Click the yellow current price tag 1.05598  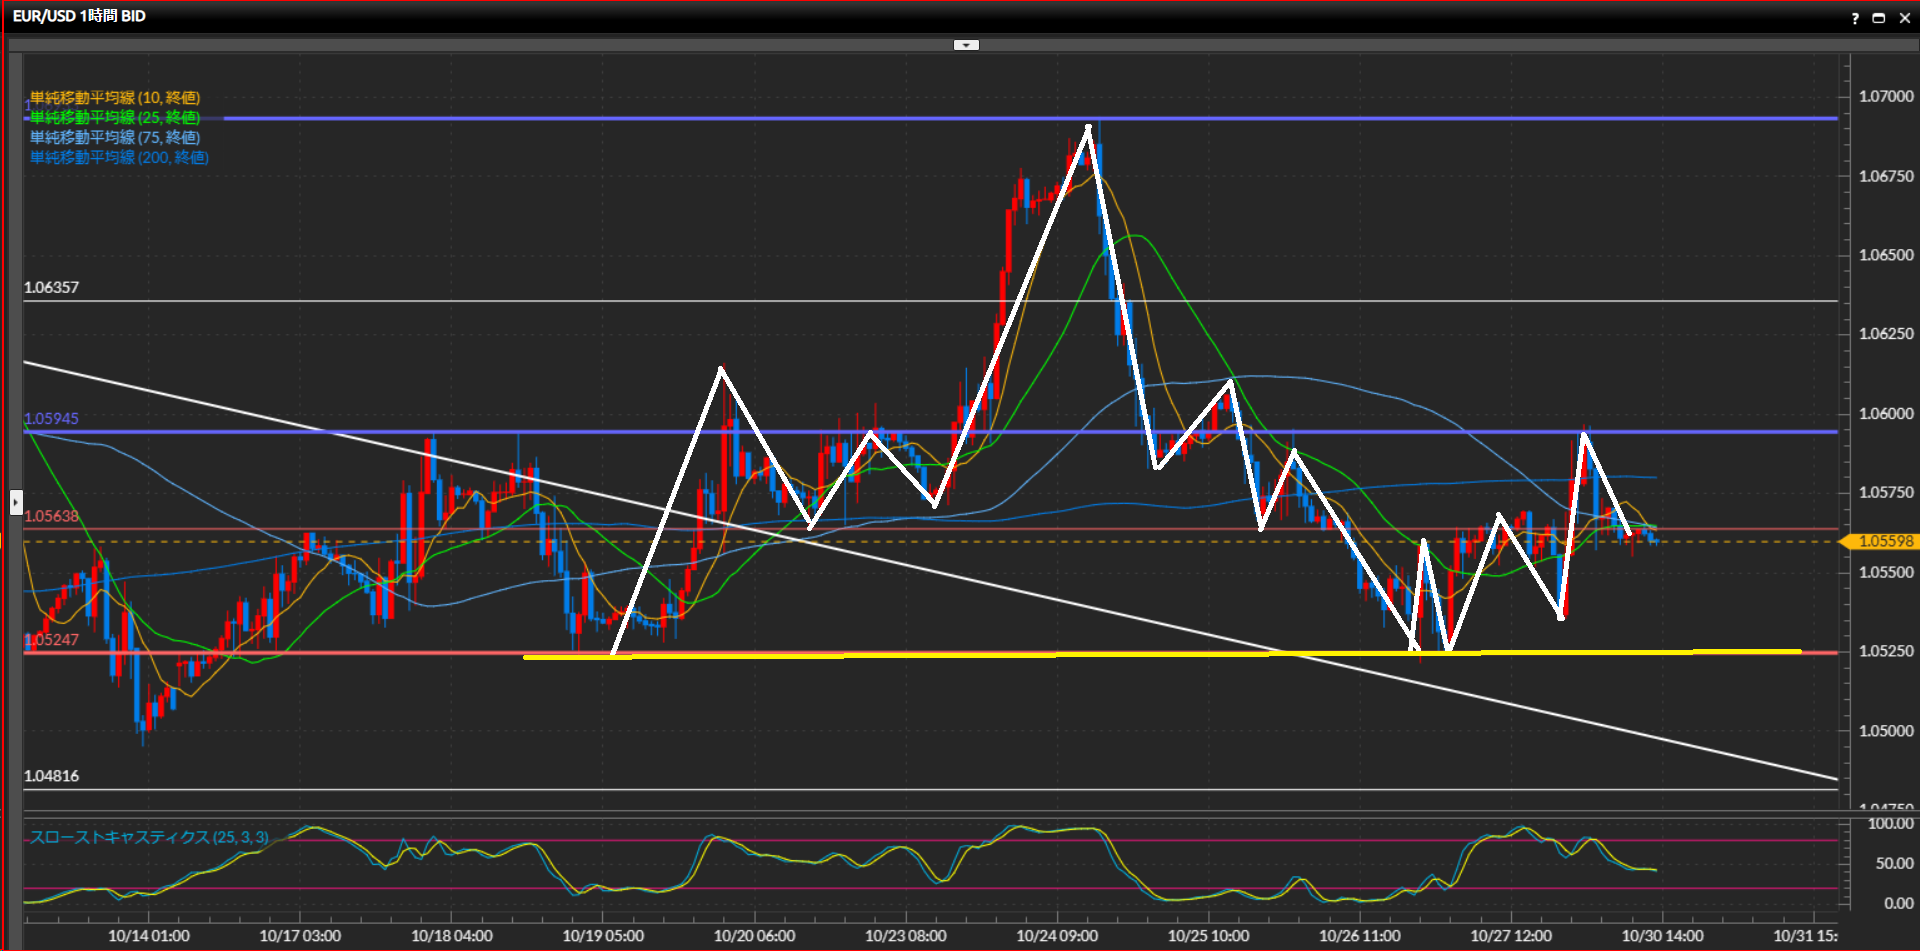click(1883, 541)
